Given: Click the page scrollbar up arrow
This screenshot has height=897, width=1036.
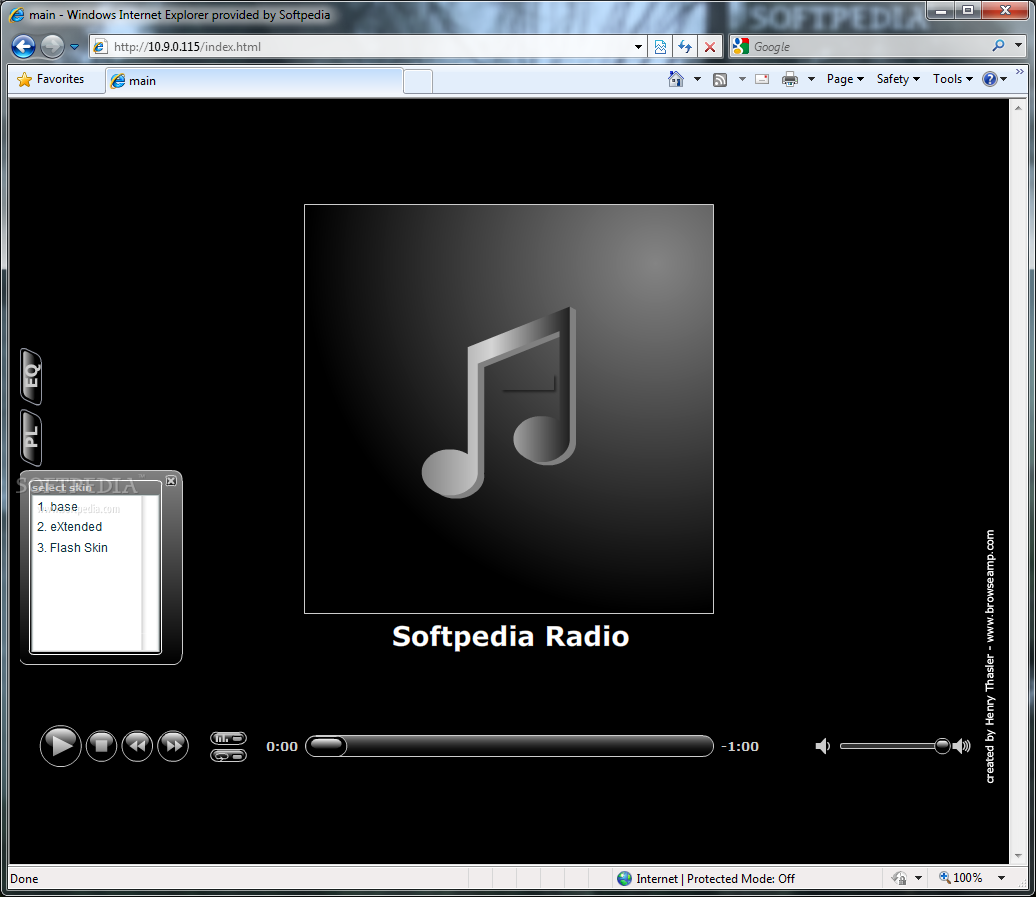Looking at the screenshot, I should point(1018,107).
